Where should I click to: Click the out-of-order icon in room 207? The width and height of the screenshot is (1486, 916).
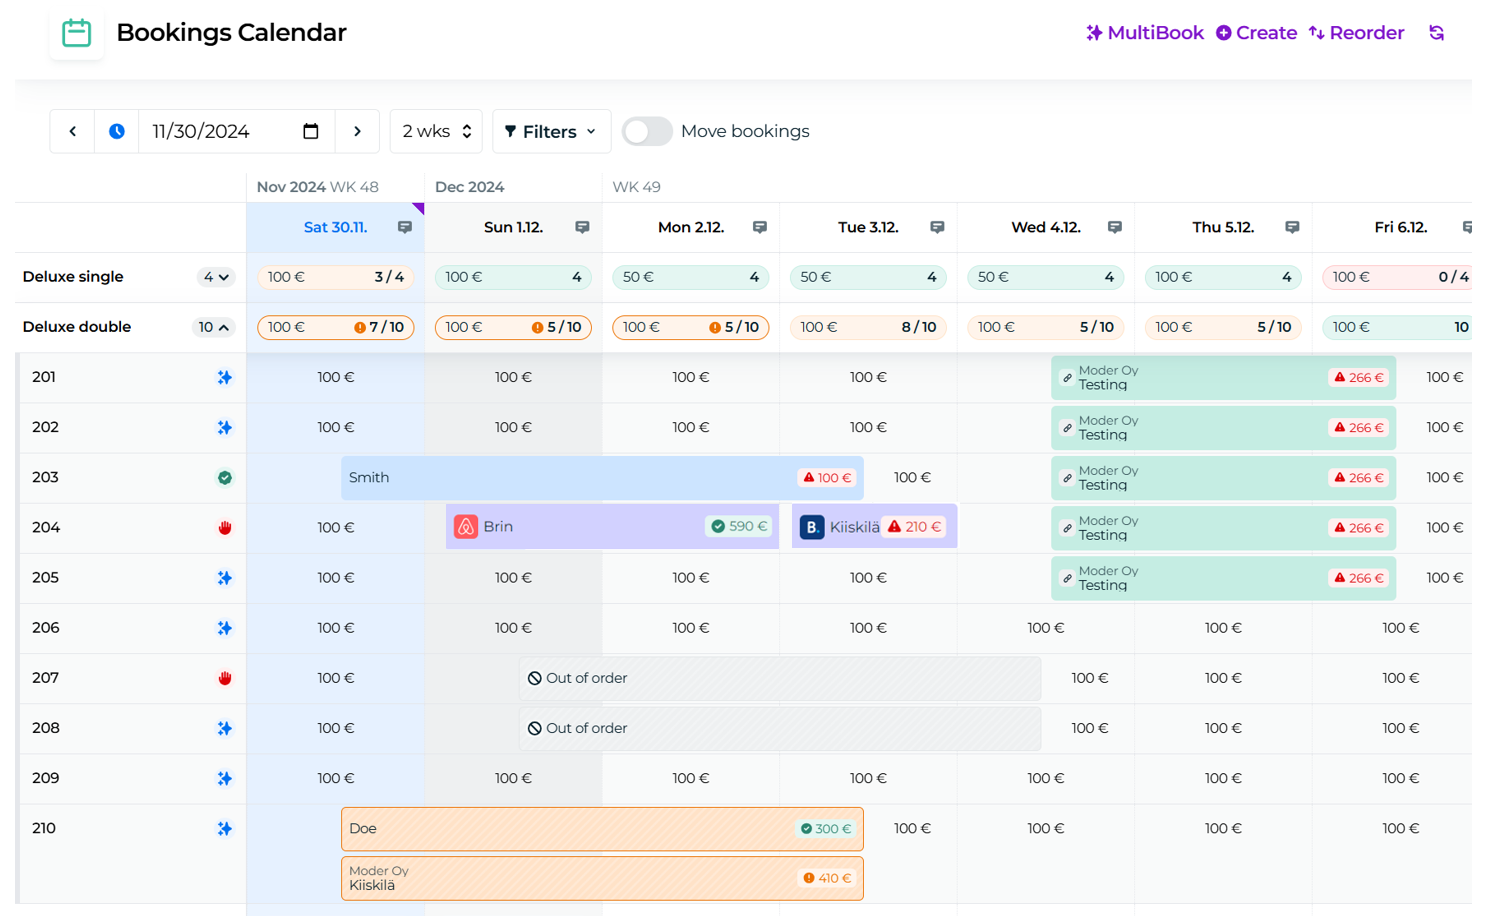[x=535, y=678]
